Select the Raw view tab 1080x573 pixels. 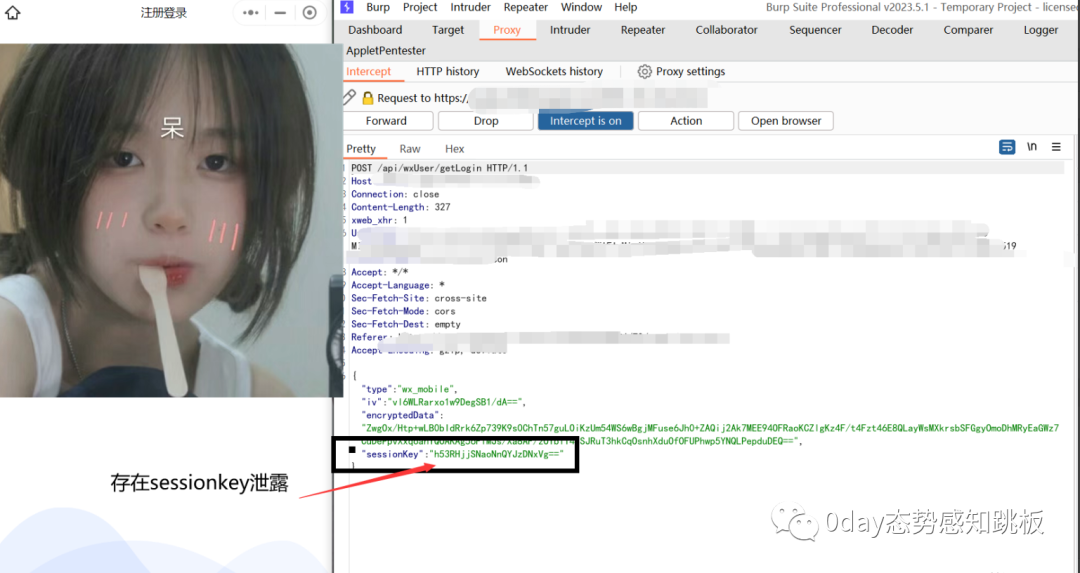pos(410,149)
